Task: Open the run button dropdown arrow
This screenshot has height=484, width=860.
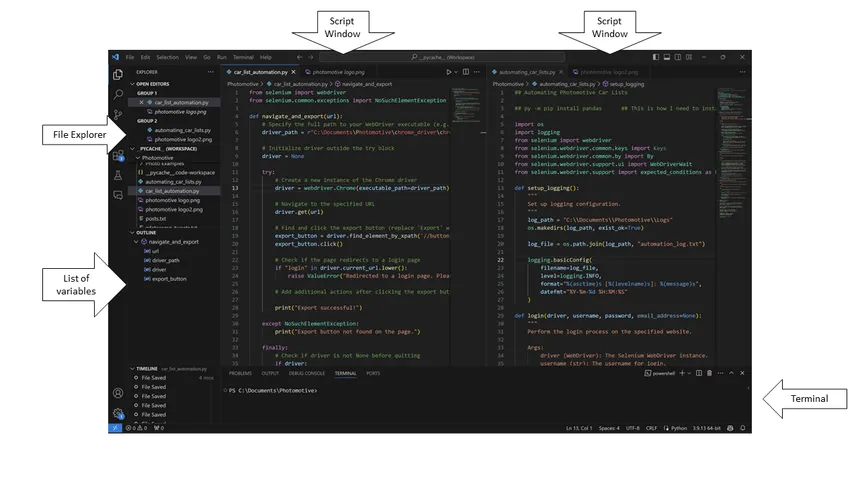Action: click(456, 72)
